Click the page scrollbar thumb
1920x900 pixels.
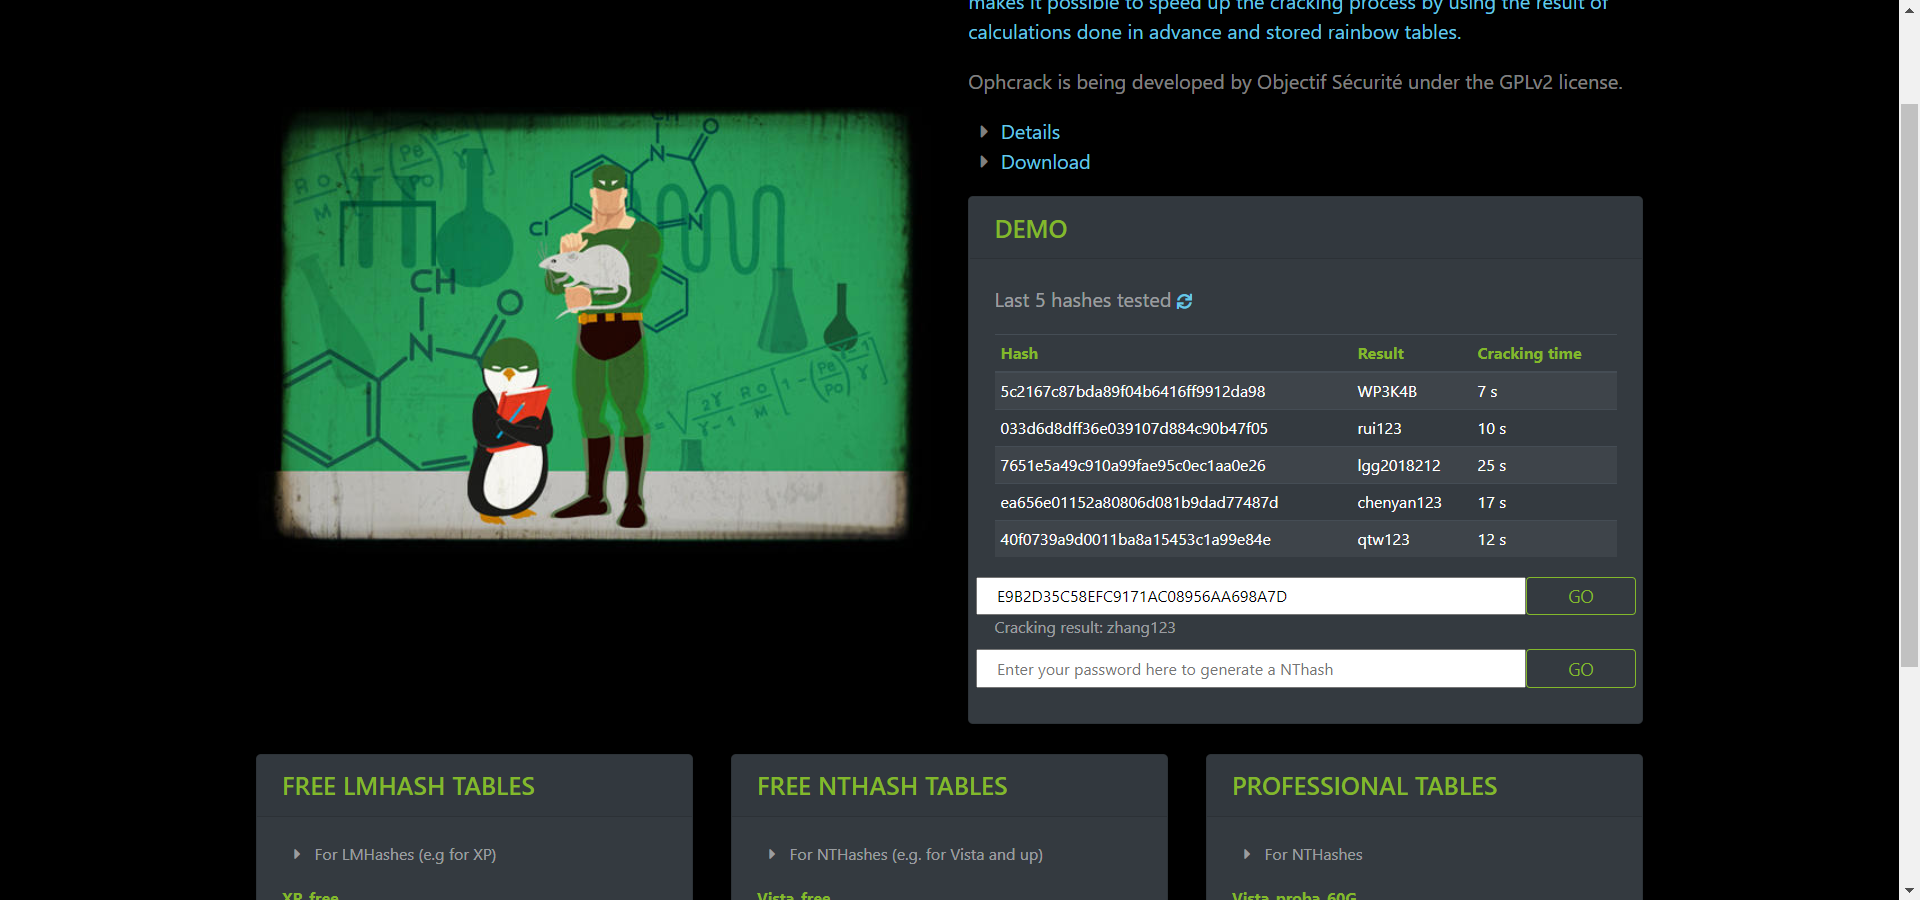tap(1909, 384)
